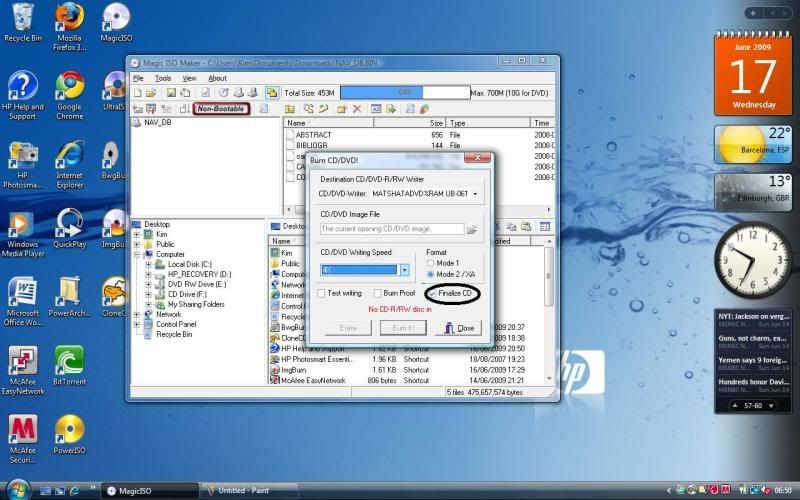The height and width of the screenshot is (500, 800).
Task: Click the Open file folder toolbar icon
Action: click(x=151, y=93)
